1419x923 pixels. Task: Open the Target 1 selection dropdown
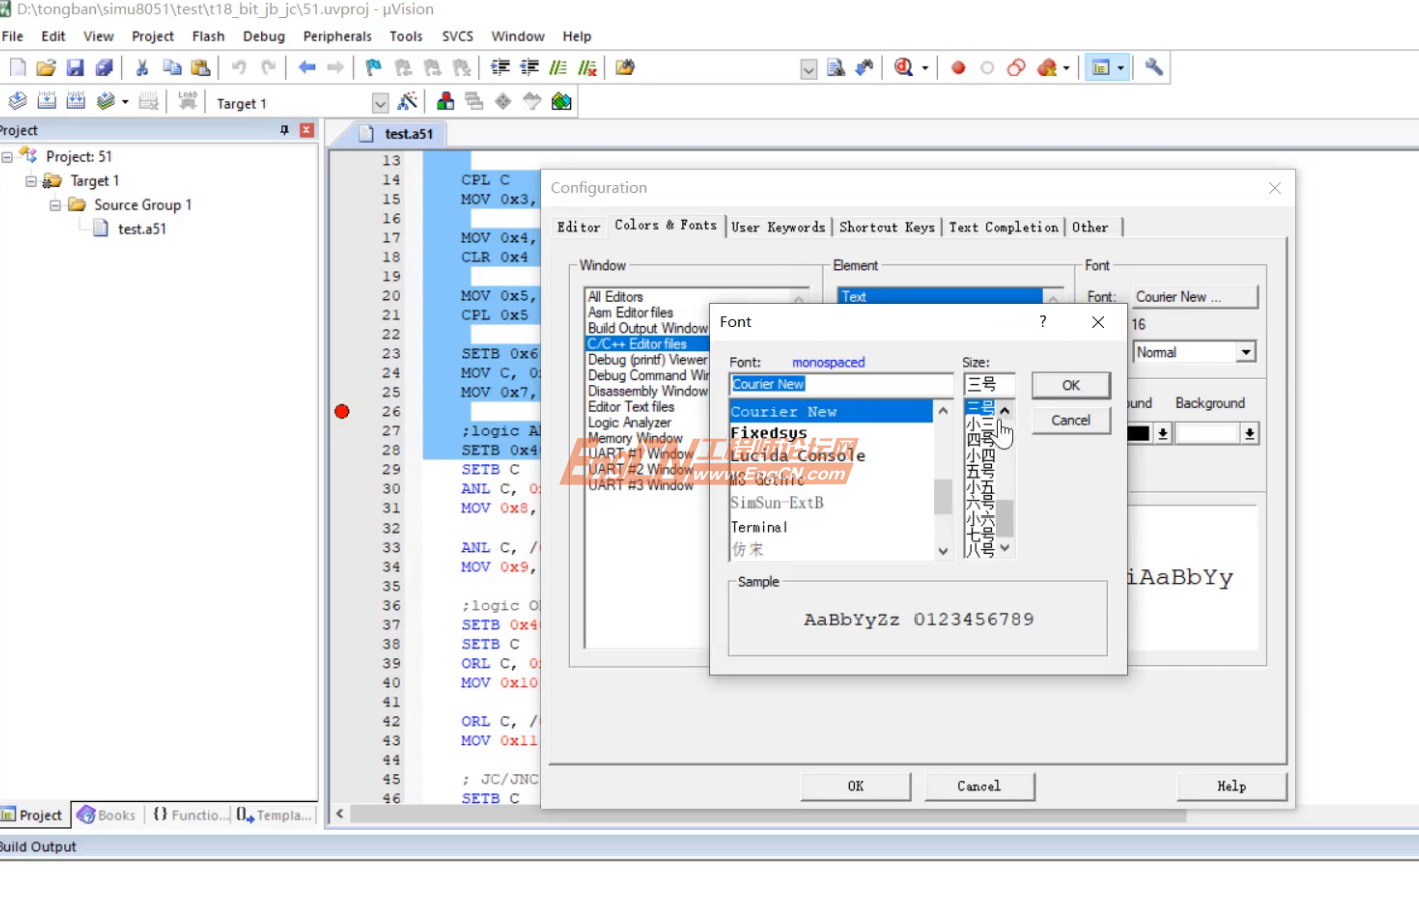(x=379, y=101)
